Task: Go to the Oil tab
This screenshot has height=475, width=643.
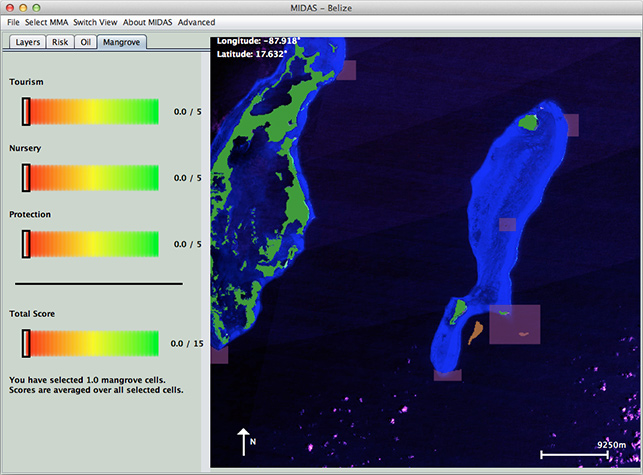Action: [86, 43]
